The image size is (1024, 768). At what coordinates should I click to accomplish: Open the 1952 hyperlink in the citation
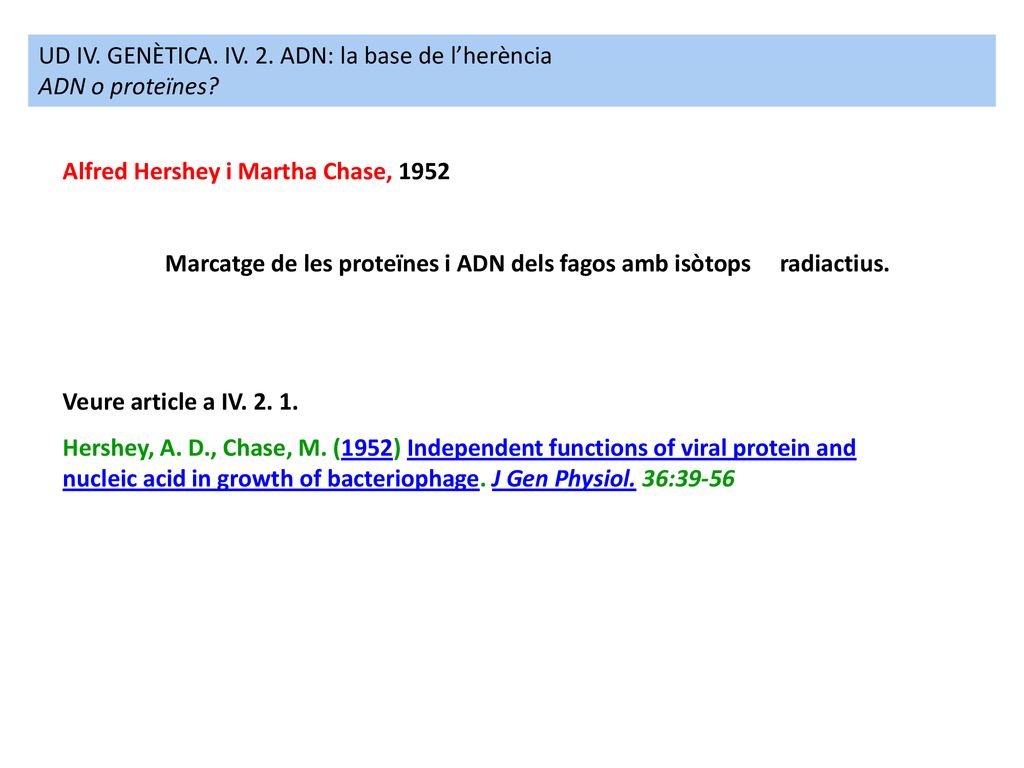(366, 448)
